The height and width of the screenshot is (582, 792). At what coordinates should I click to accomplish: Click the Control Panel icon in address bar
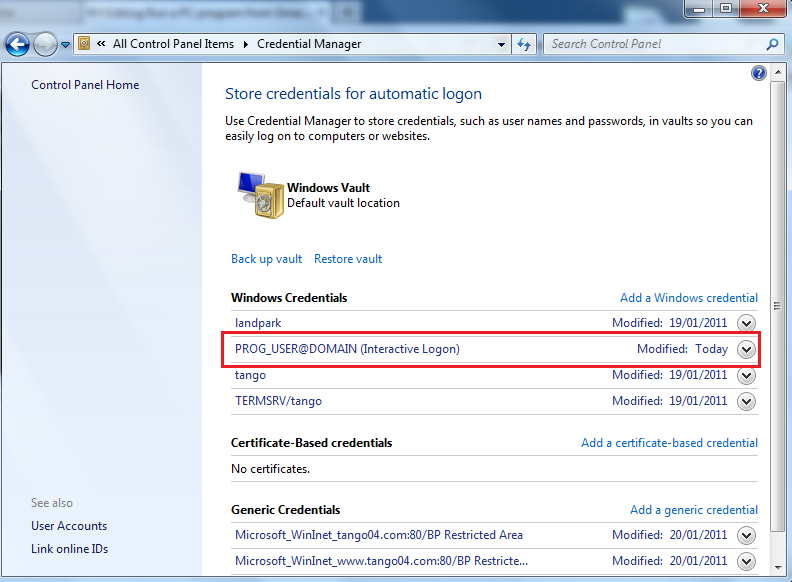click(x=85, y=44)
